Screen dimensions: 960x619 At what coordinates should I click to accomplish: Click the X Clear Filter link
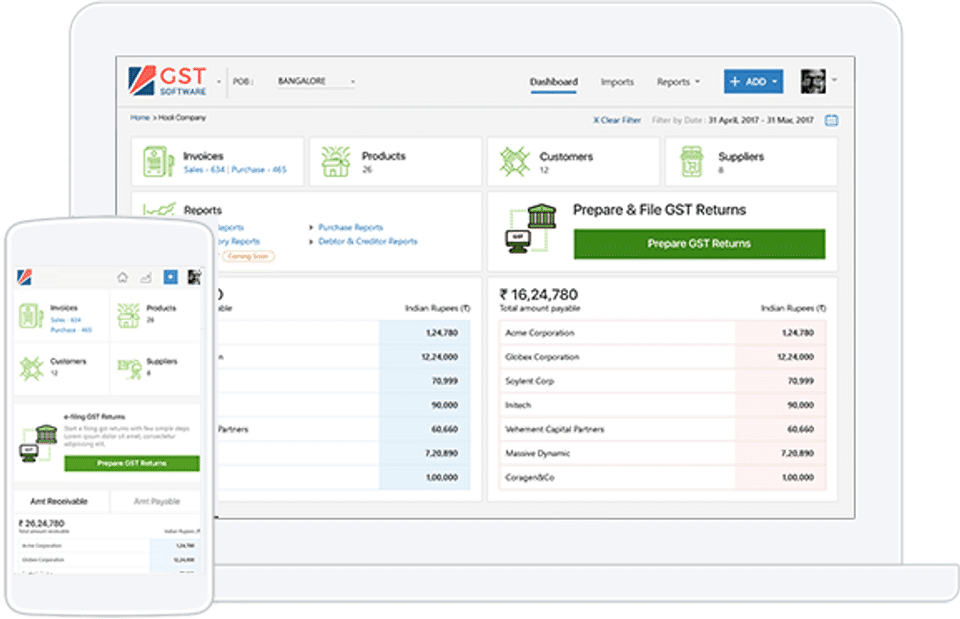(x=617, y=120)
